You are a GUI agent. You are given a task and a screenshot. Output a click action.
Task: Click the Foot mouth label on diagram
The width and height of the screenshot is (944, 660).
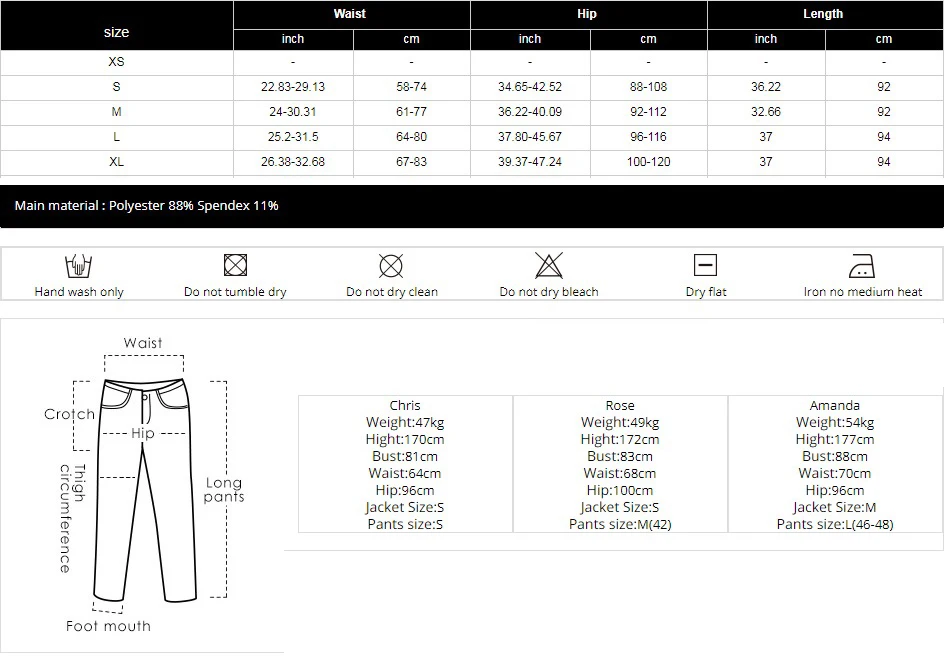coord(108,626)
